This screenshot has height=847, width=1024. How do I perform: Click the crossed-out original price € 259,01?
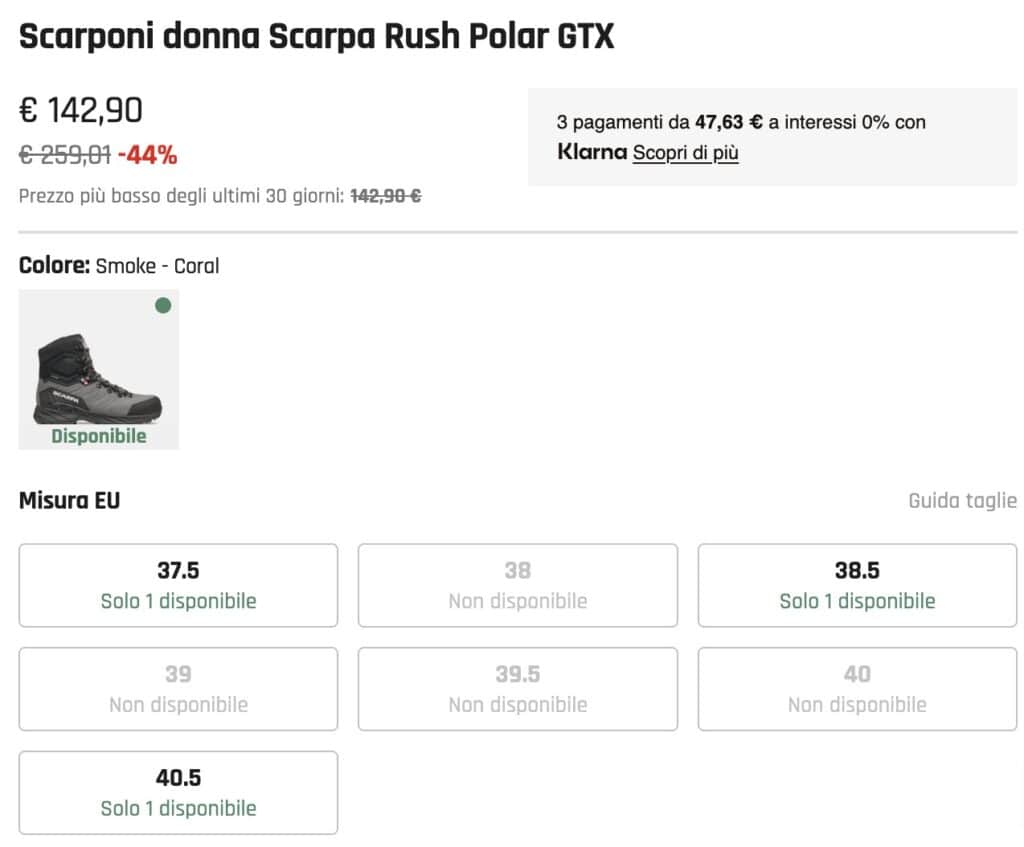coord(62,156)
